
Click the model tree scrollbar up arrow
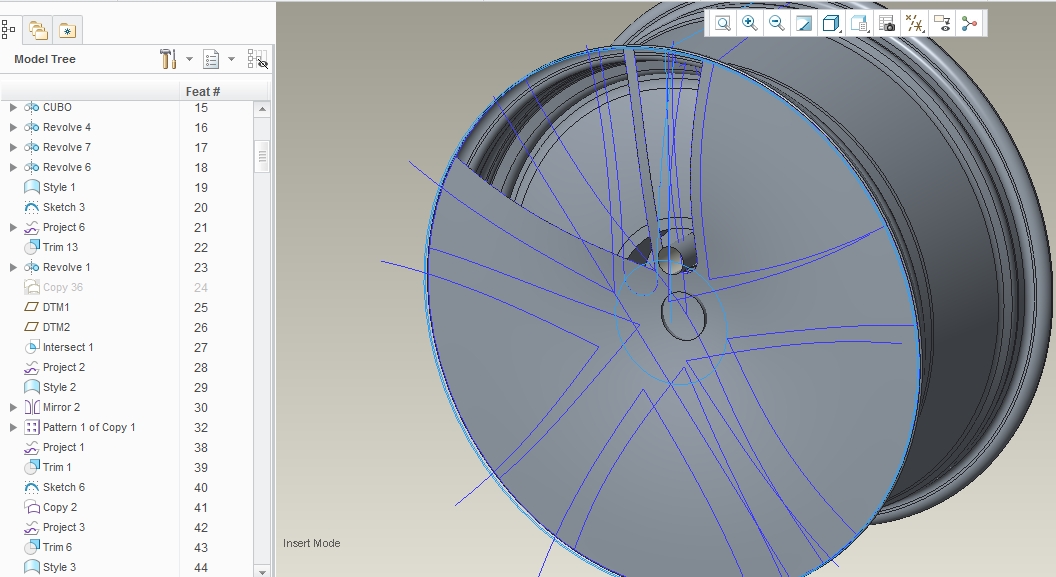pos(262,109)
